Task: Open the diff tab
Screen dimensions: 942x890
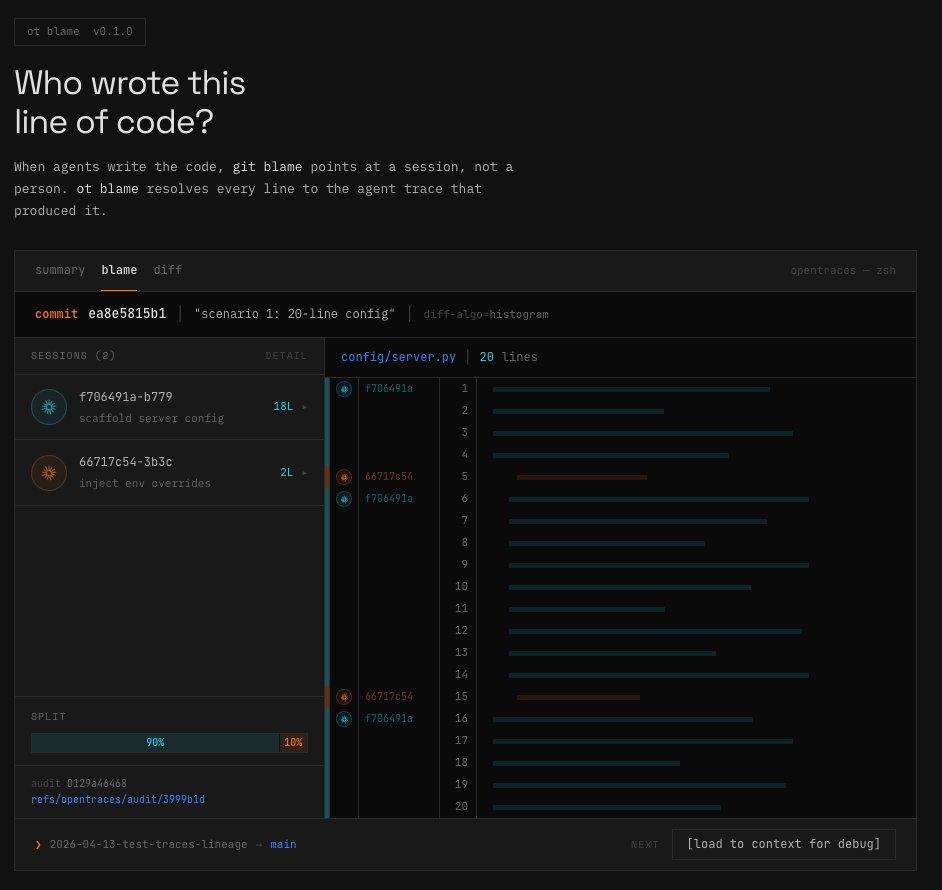Action: 168,270
